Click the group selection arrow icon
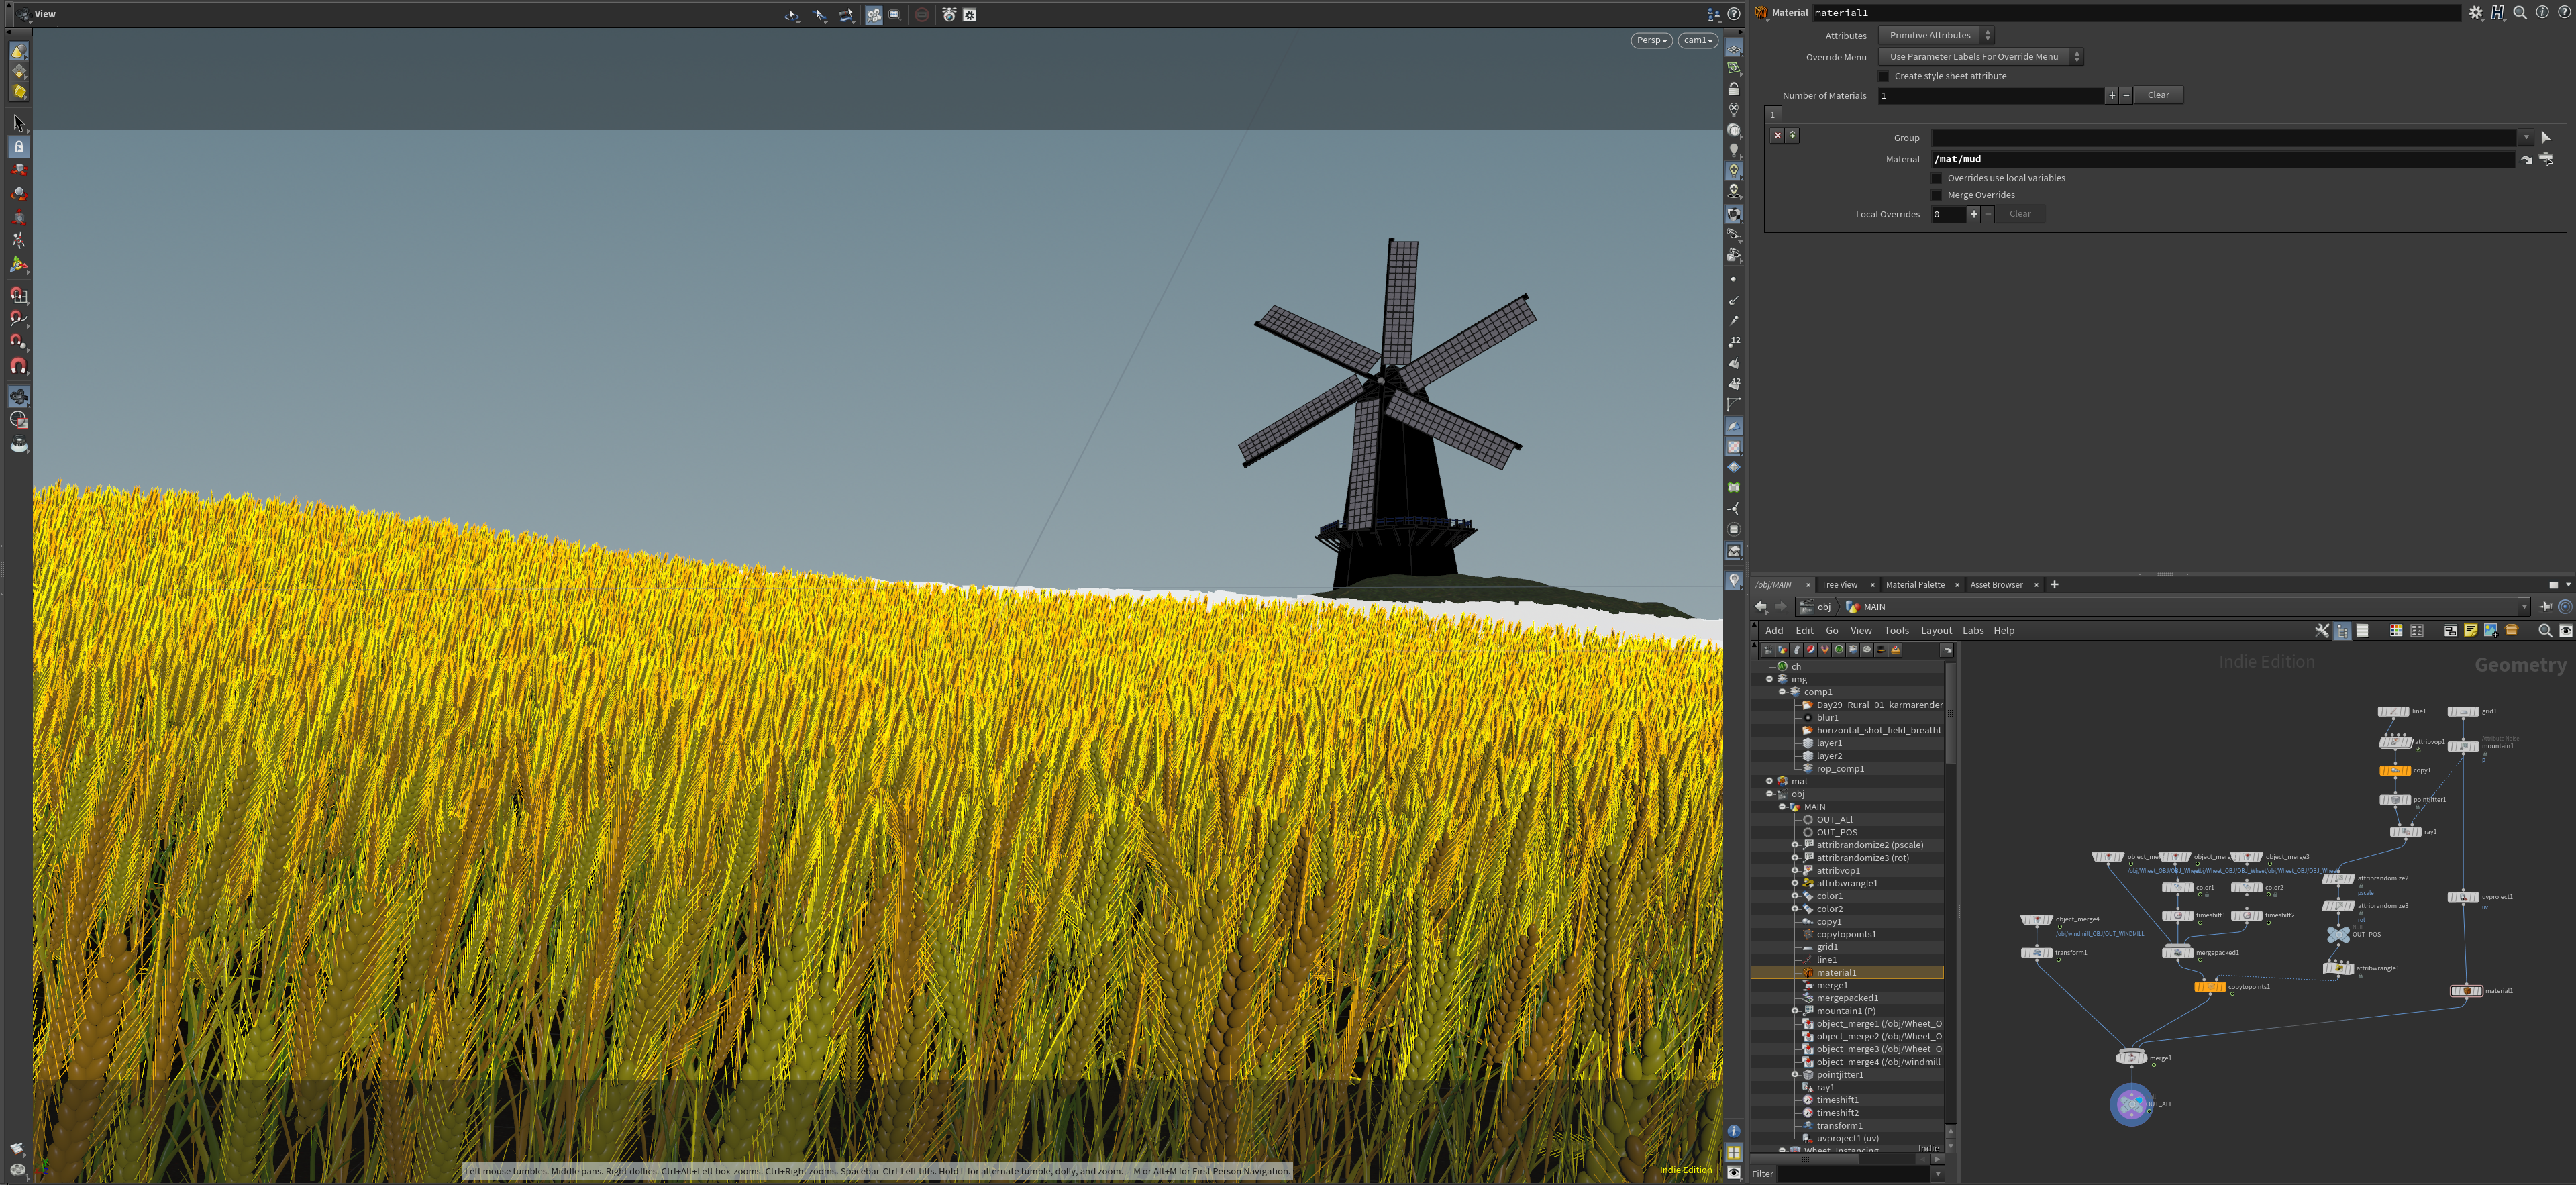Viewport: 2576px width, 1185px height. 2546,138
